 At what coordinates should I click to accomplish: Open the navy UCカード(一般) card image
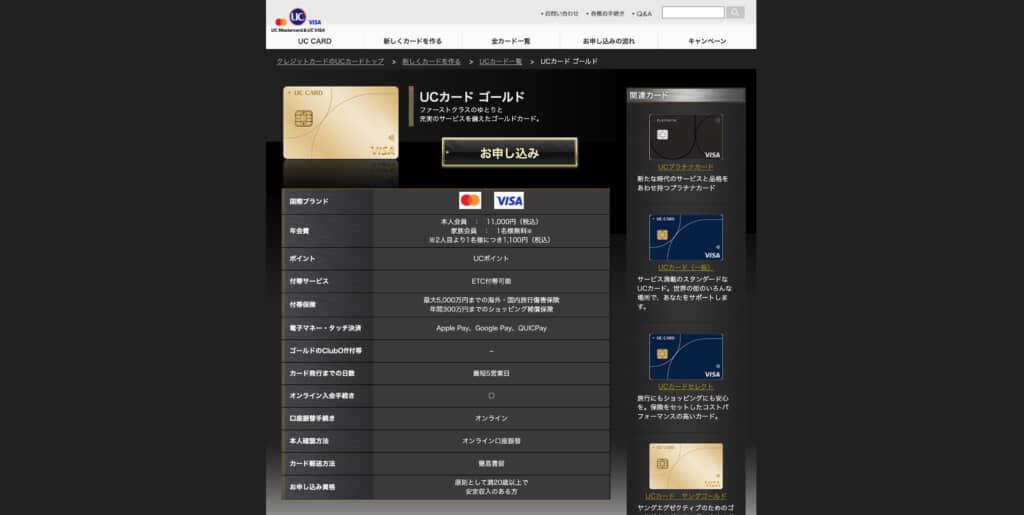click(x=685, y=237)
